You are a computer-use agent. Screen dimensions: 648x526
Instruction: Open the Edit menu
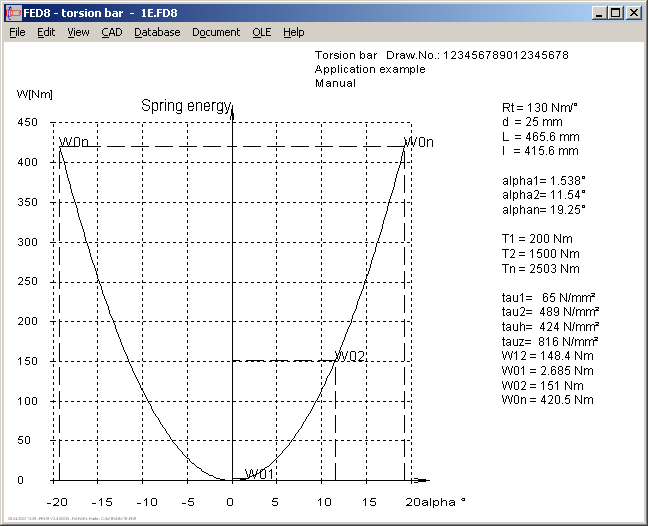(x=46, y=32)
